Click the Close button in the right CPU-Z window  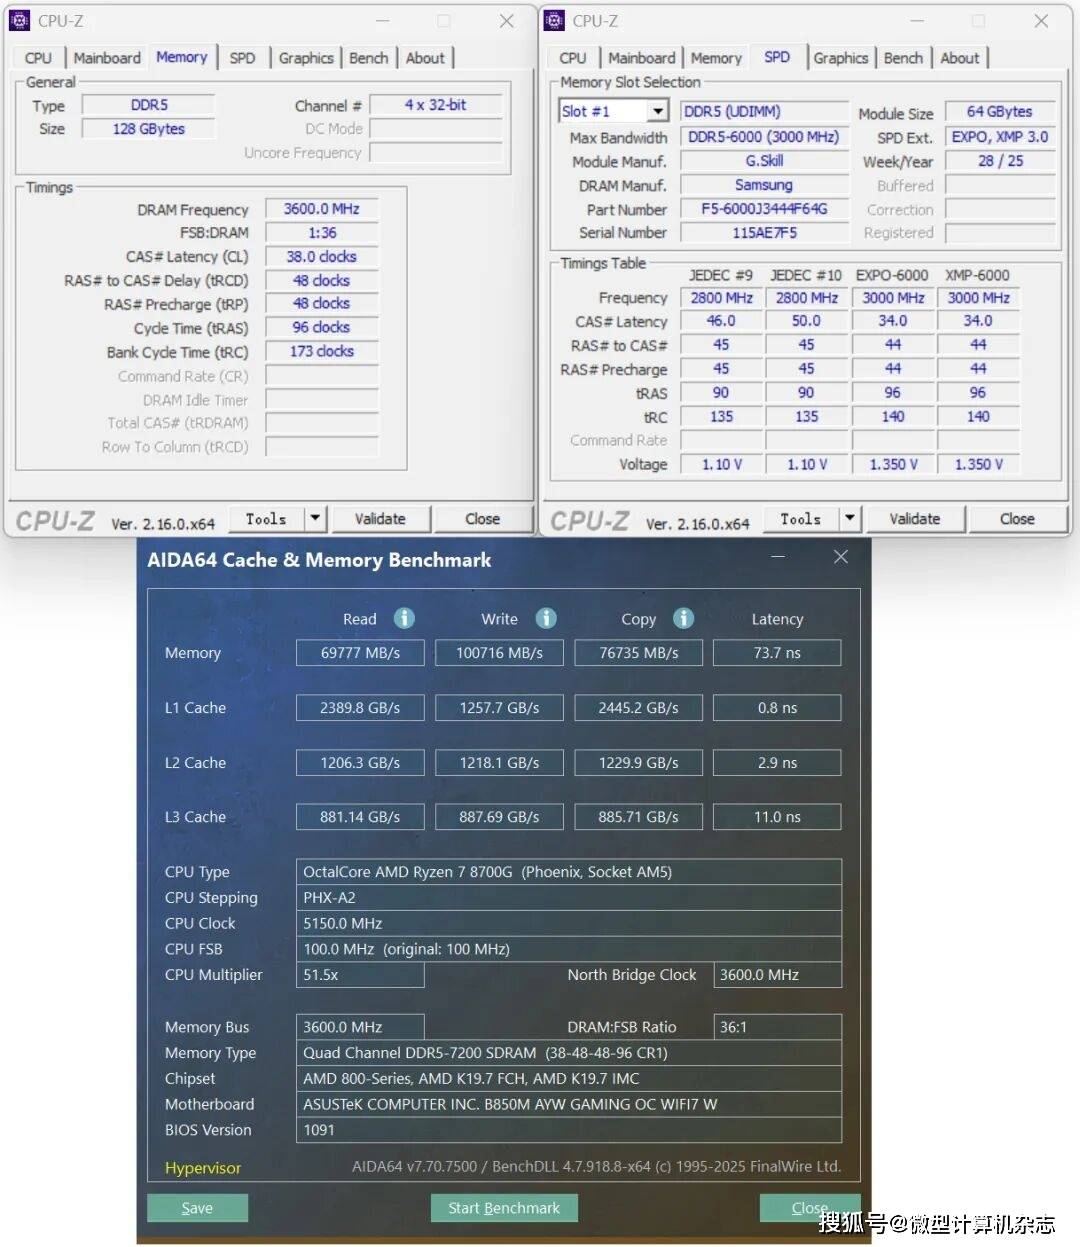(x=1018, y=518)
